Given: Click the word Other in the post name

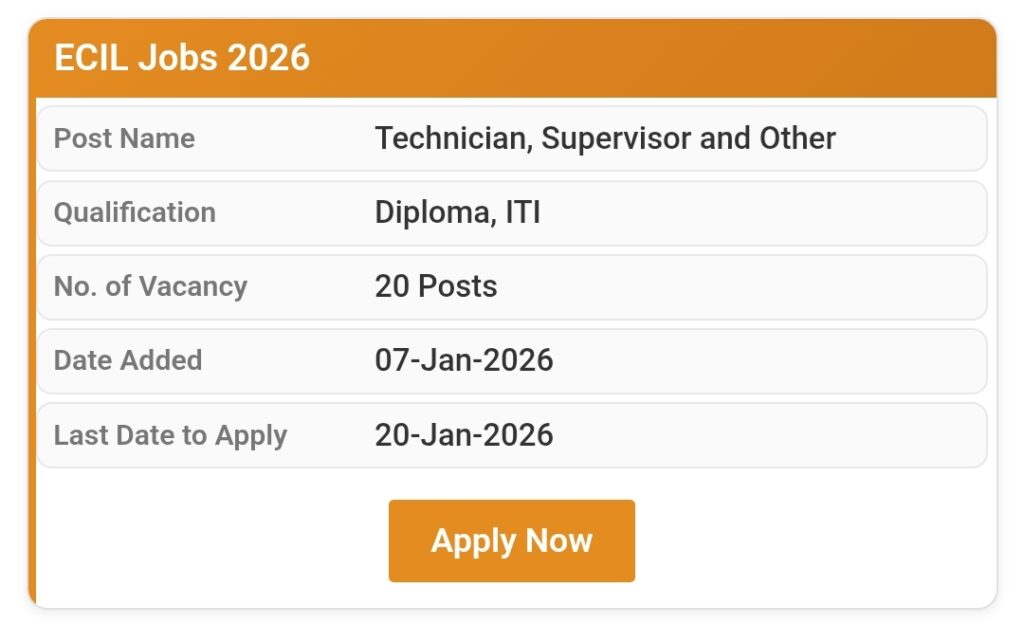Looking at the screenshot, I should (797, 138).
